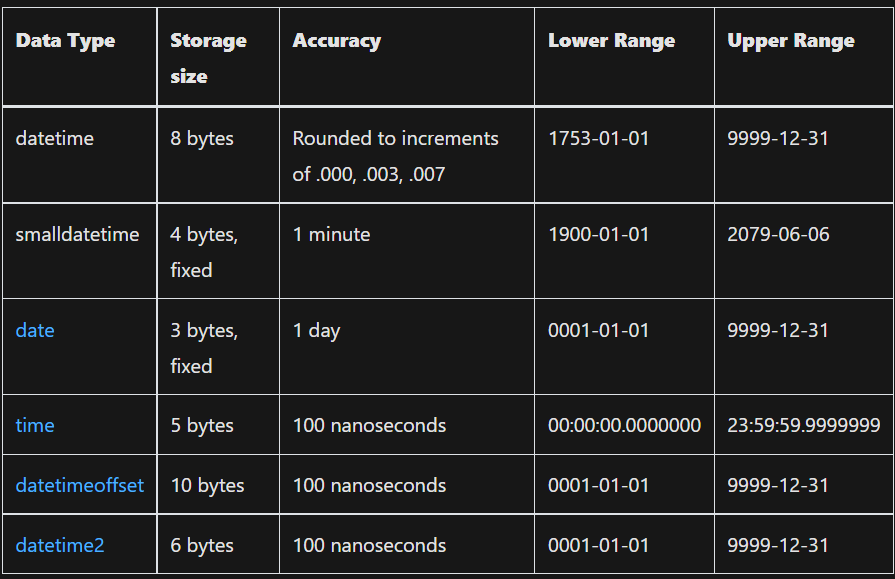The image size is (895, 579).
Task: Click the 23:59:59.9999999 upper range cell
Action: pyautogui.click(x=804, y=425)
